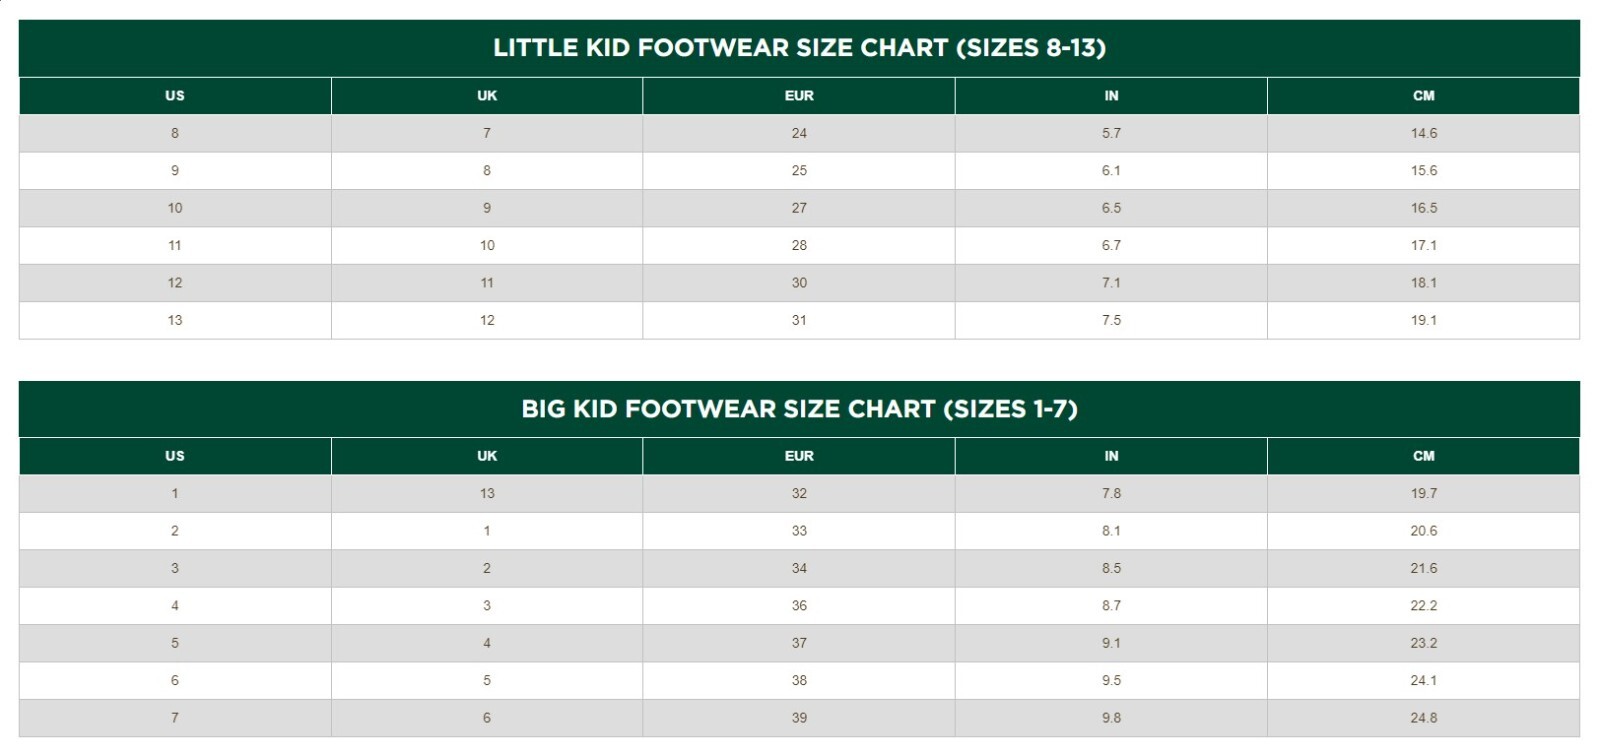1600x754 pixels.
Task: Click the EUR size 36 cell
Action: 799,606
